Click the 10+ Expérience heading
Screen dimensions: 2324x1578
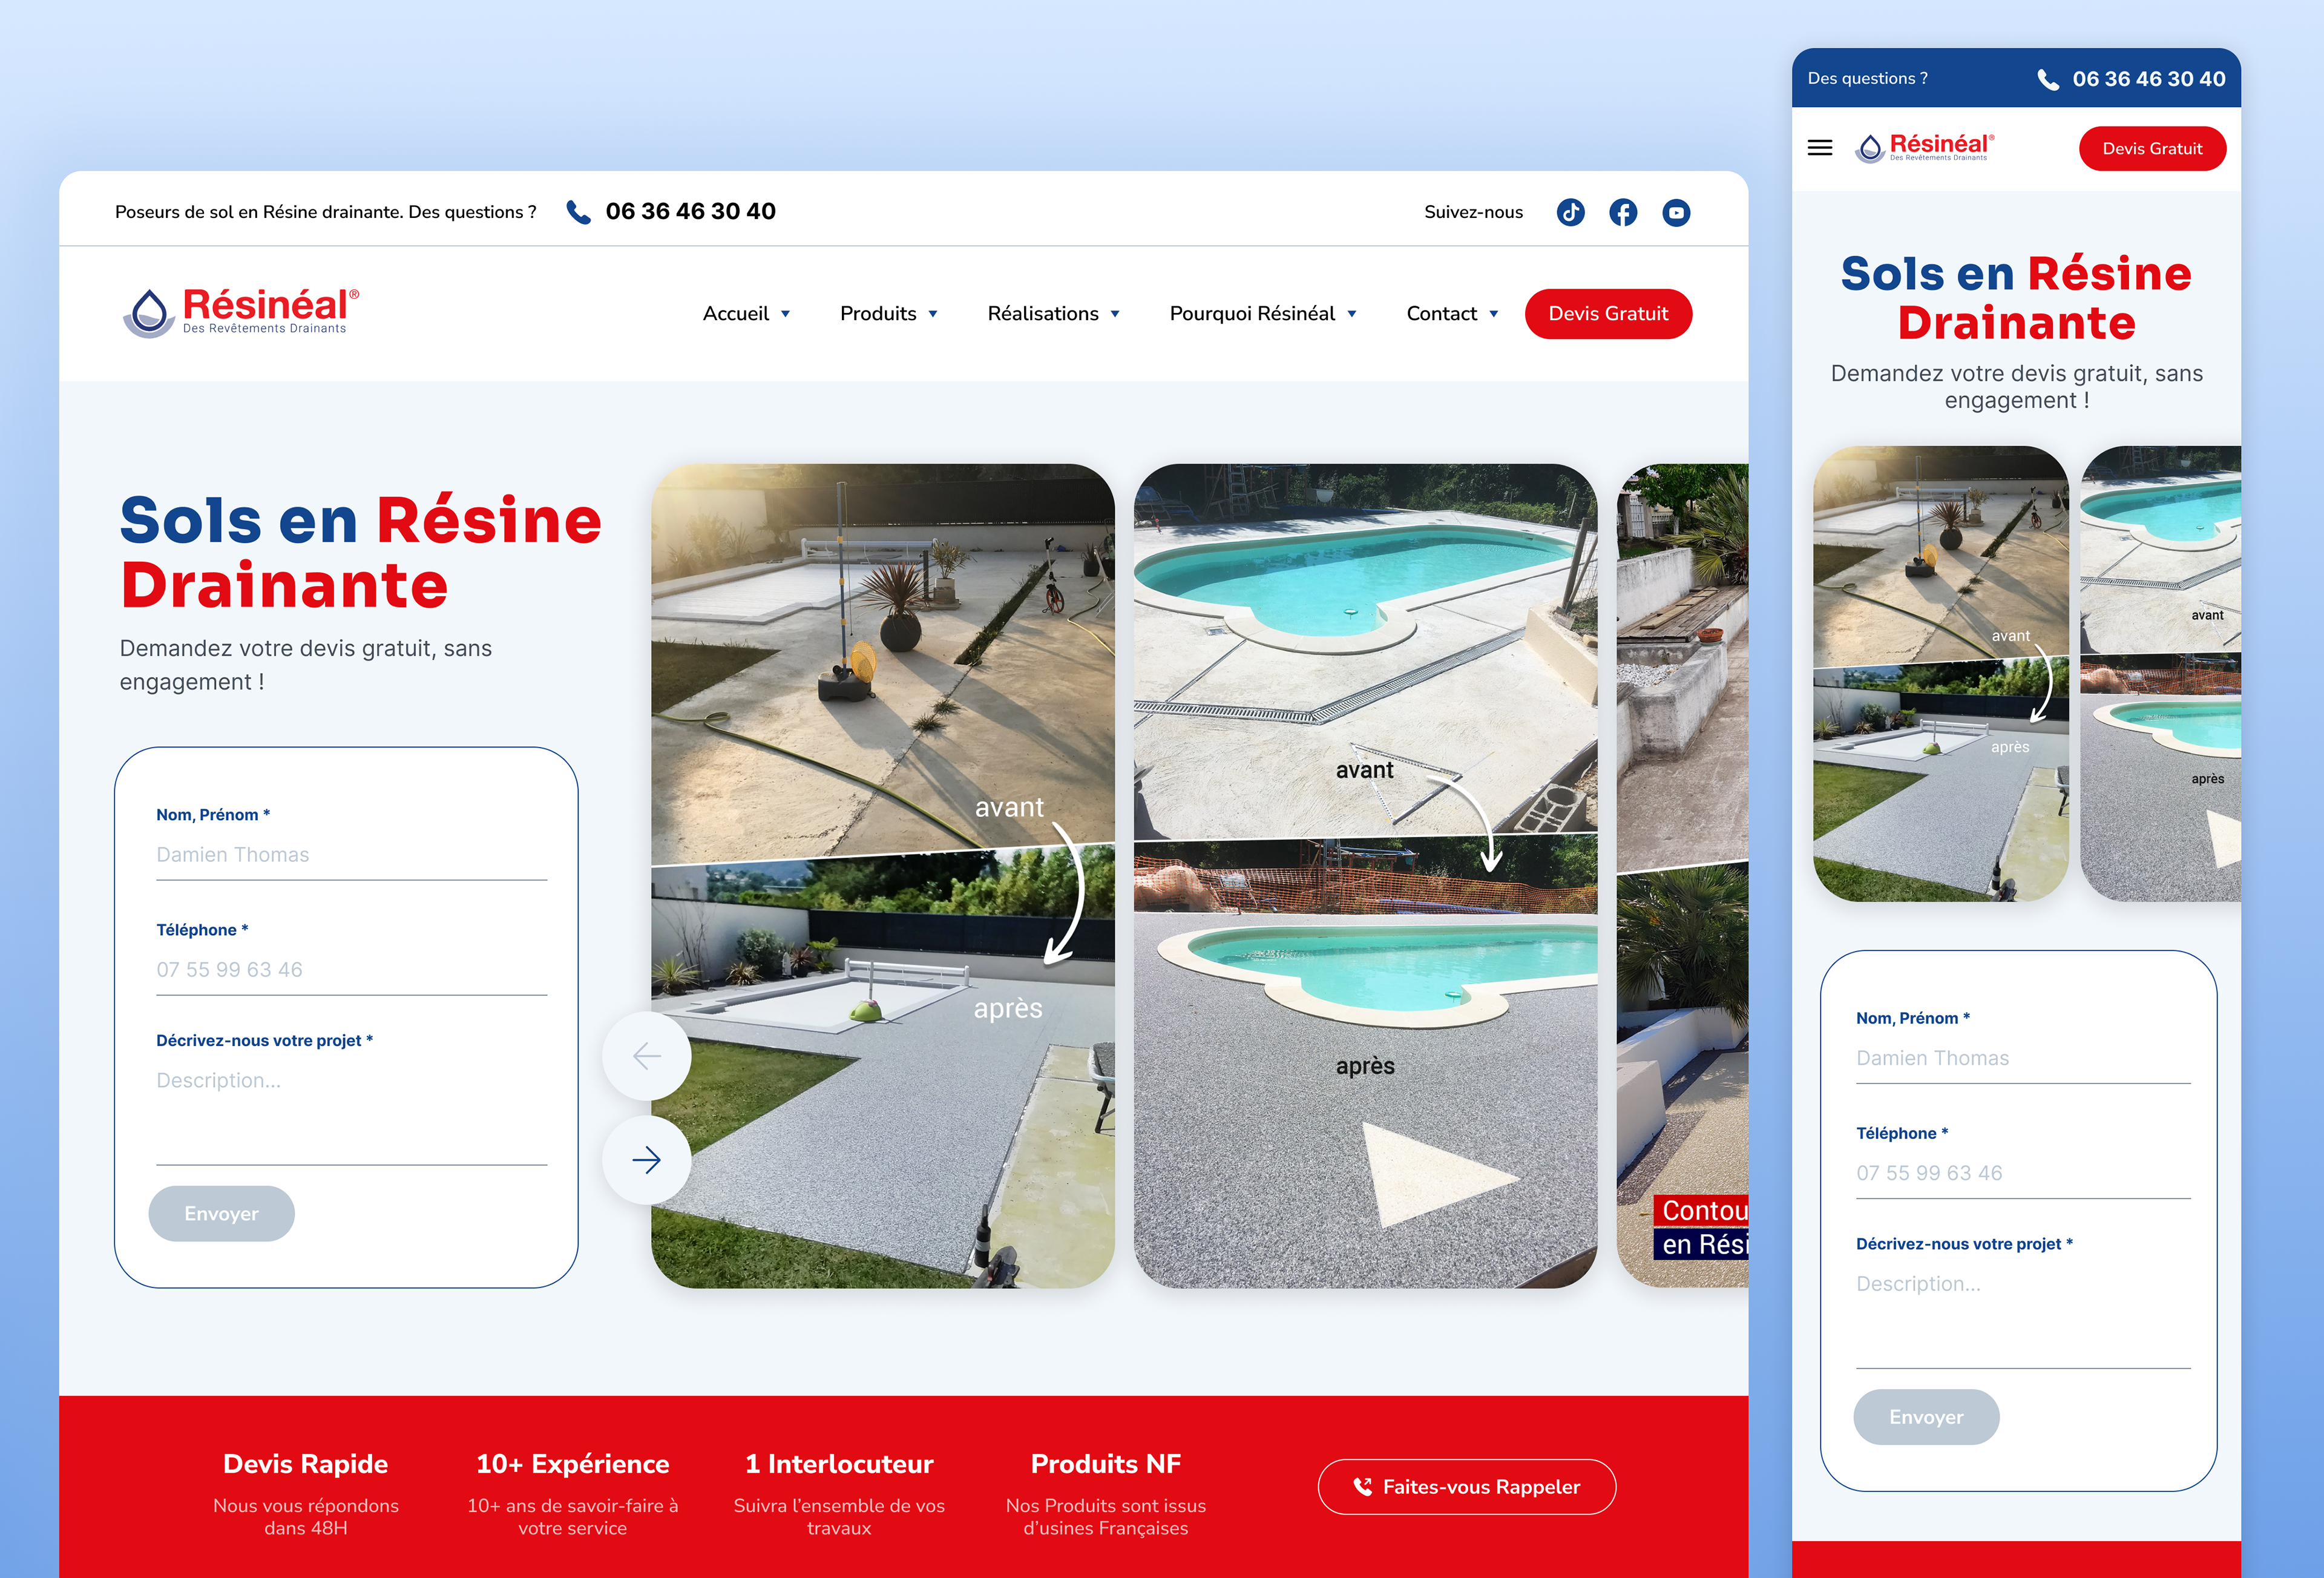(573, 1464)
